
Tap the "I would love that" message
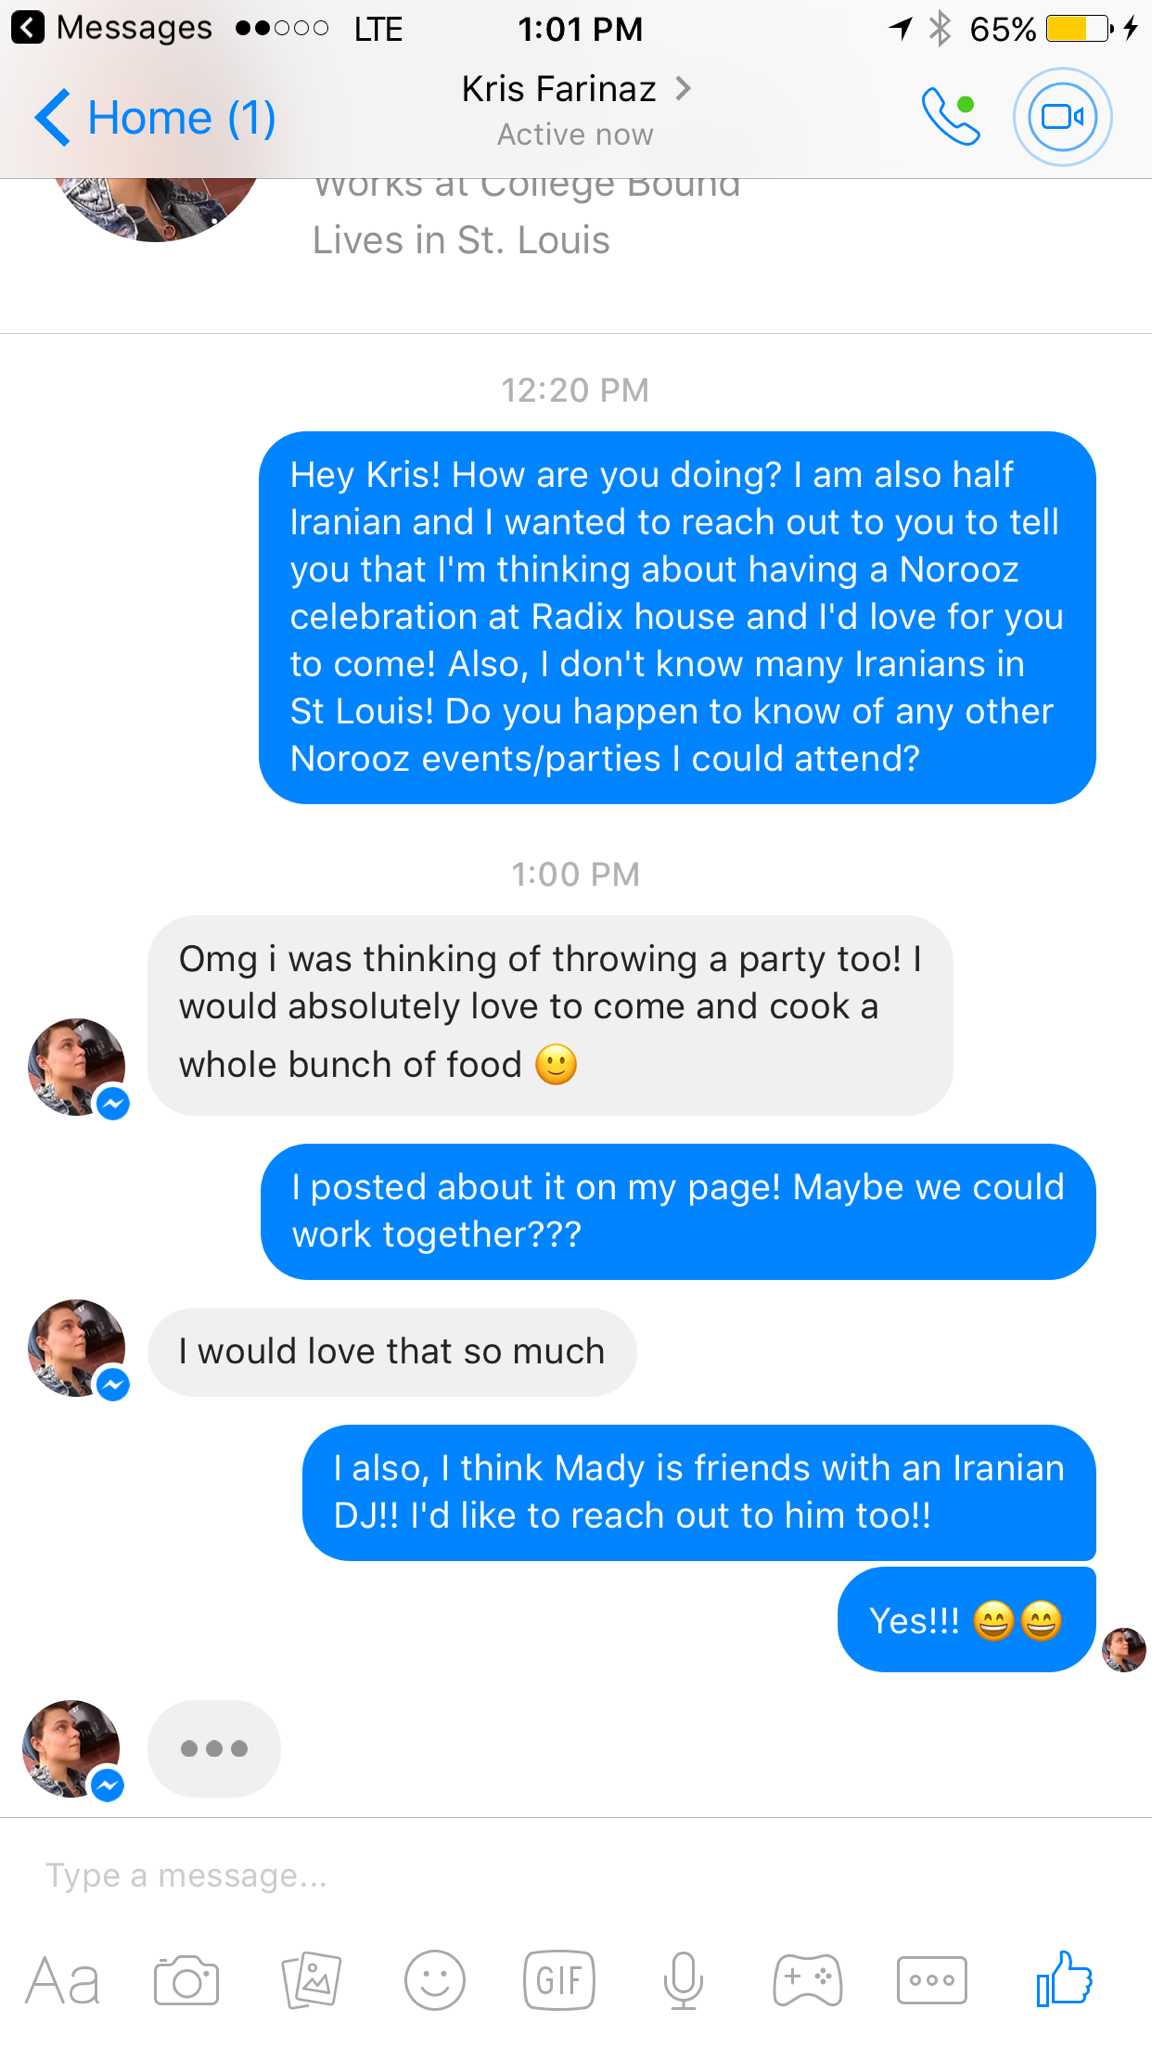pos(391,1351)
